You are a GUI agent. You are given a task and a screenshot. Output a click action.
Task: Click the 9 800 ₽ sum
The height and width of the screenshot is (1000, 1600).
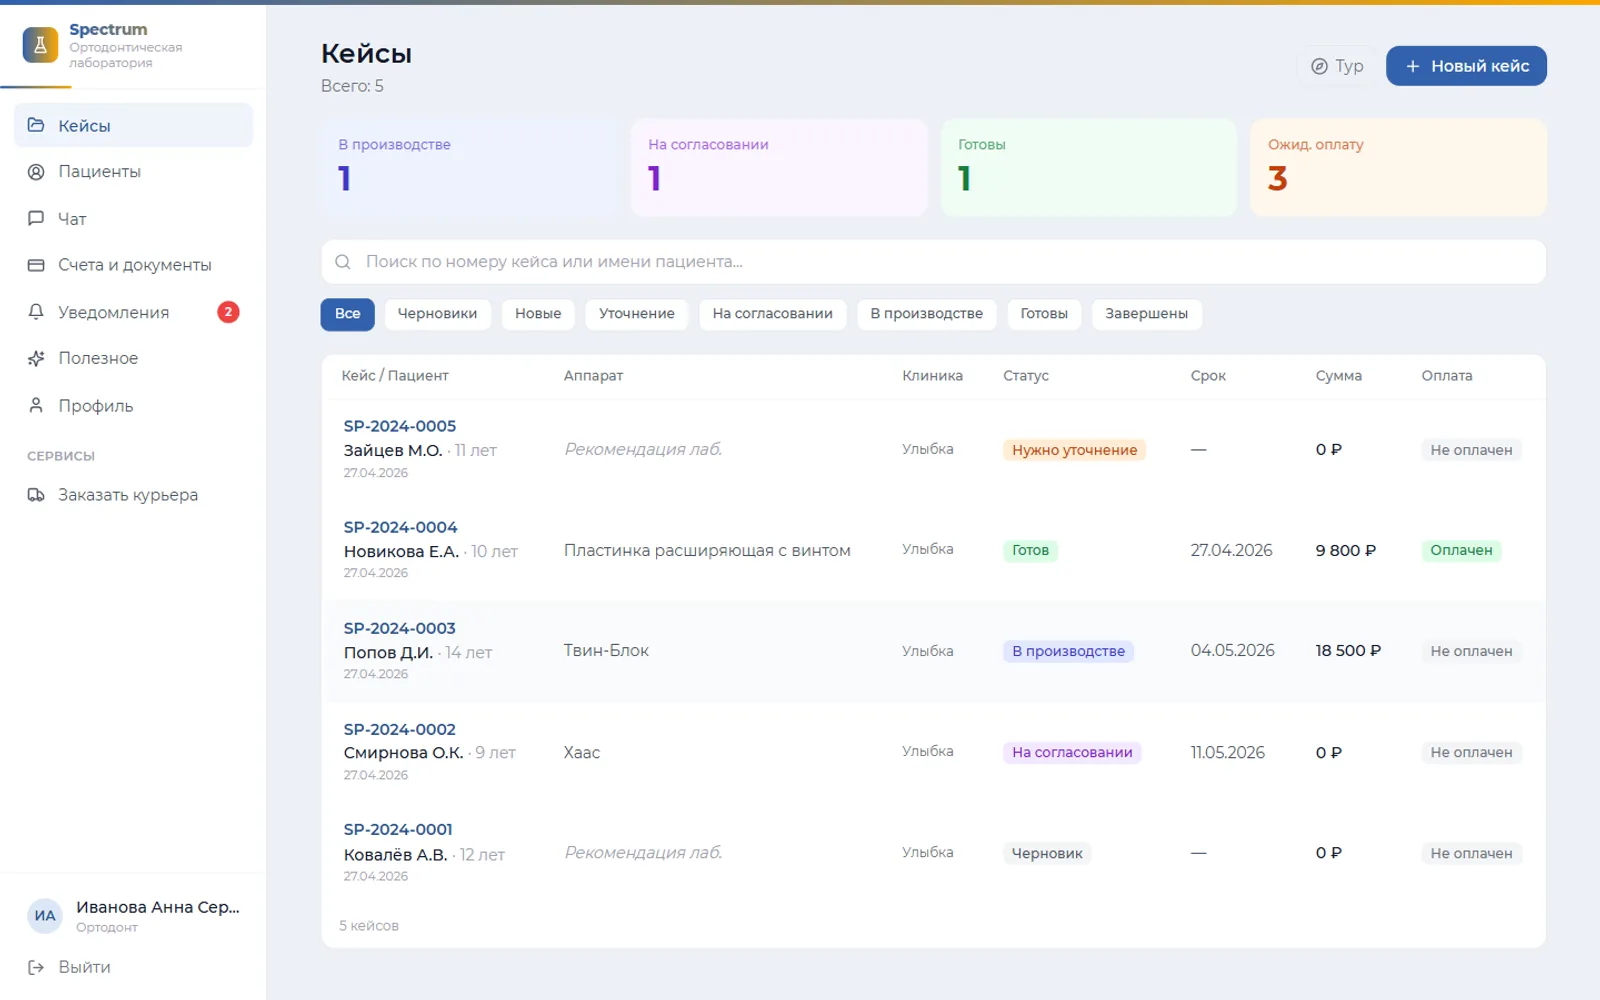coord(1346,550)
